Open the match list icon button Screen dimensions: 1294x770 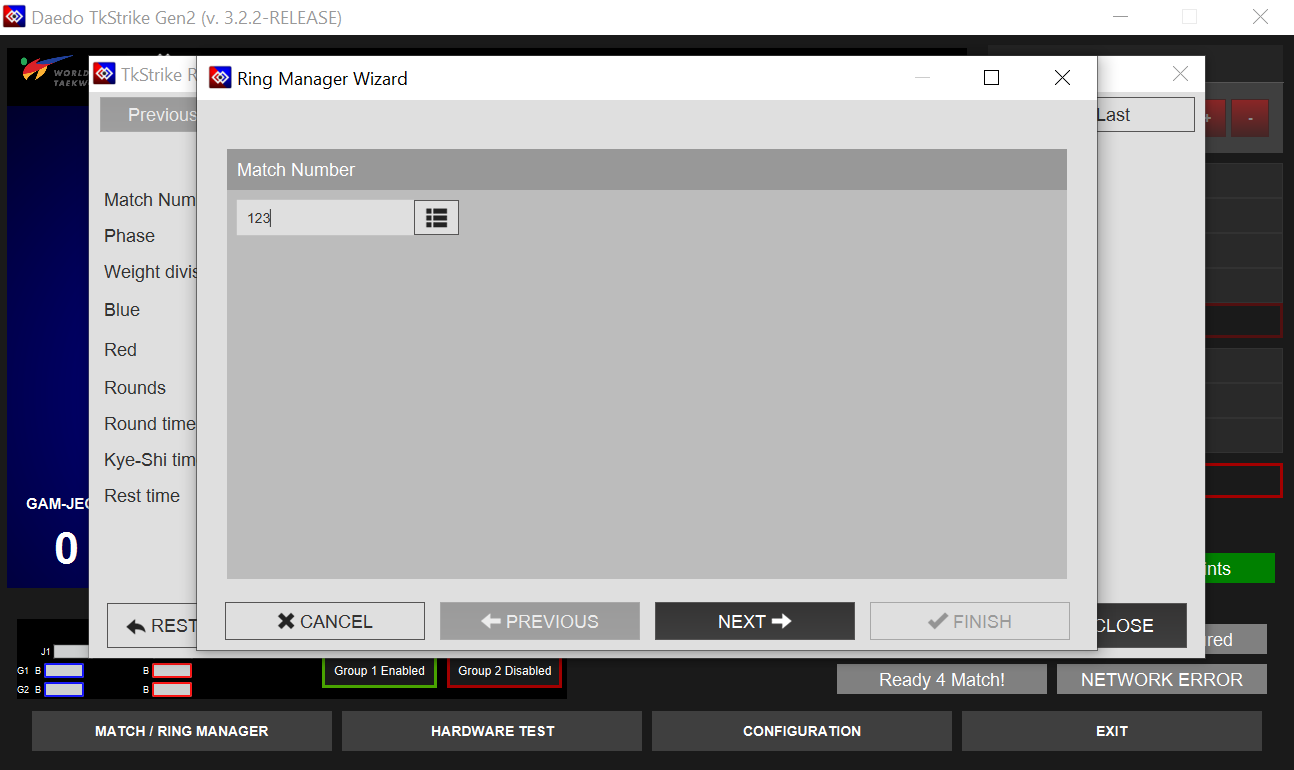(436, 218)
